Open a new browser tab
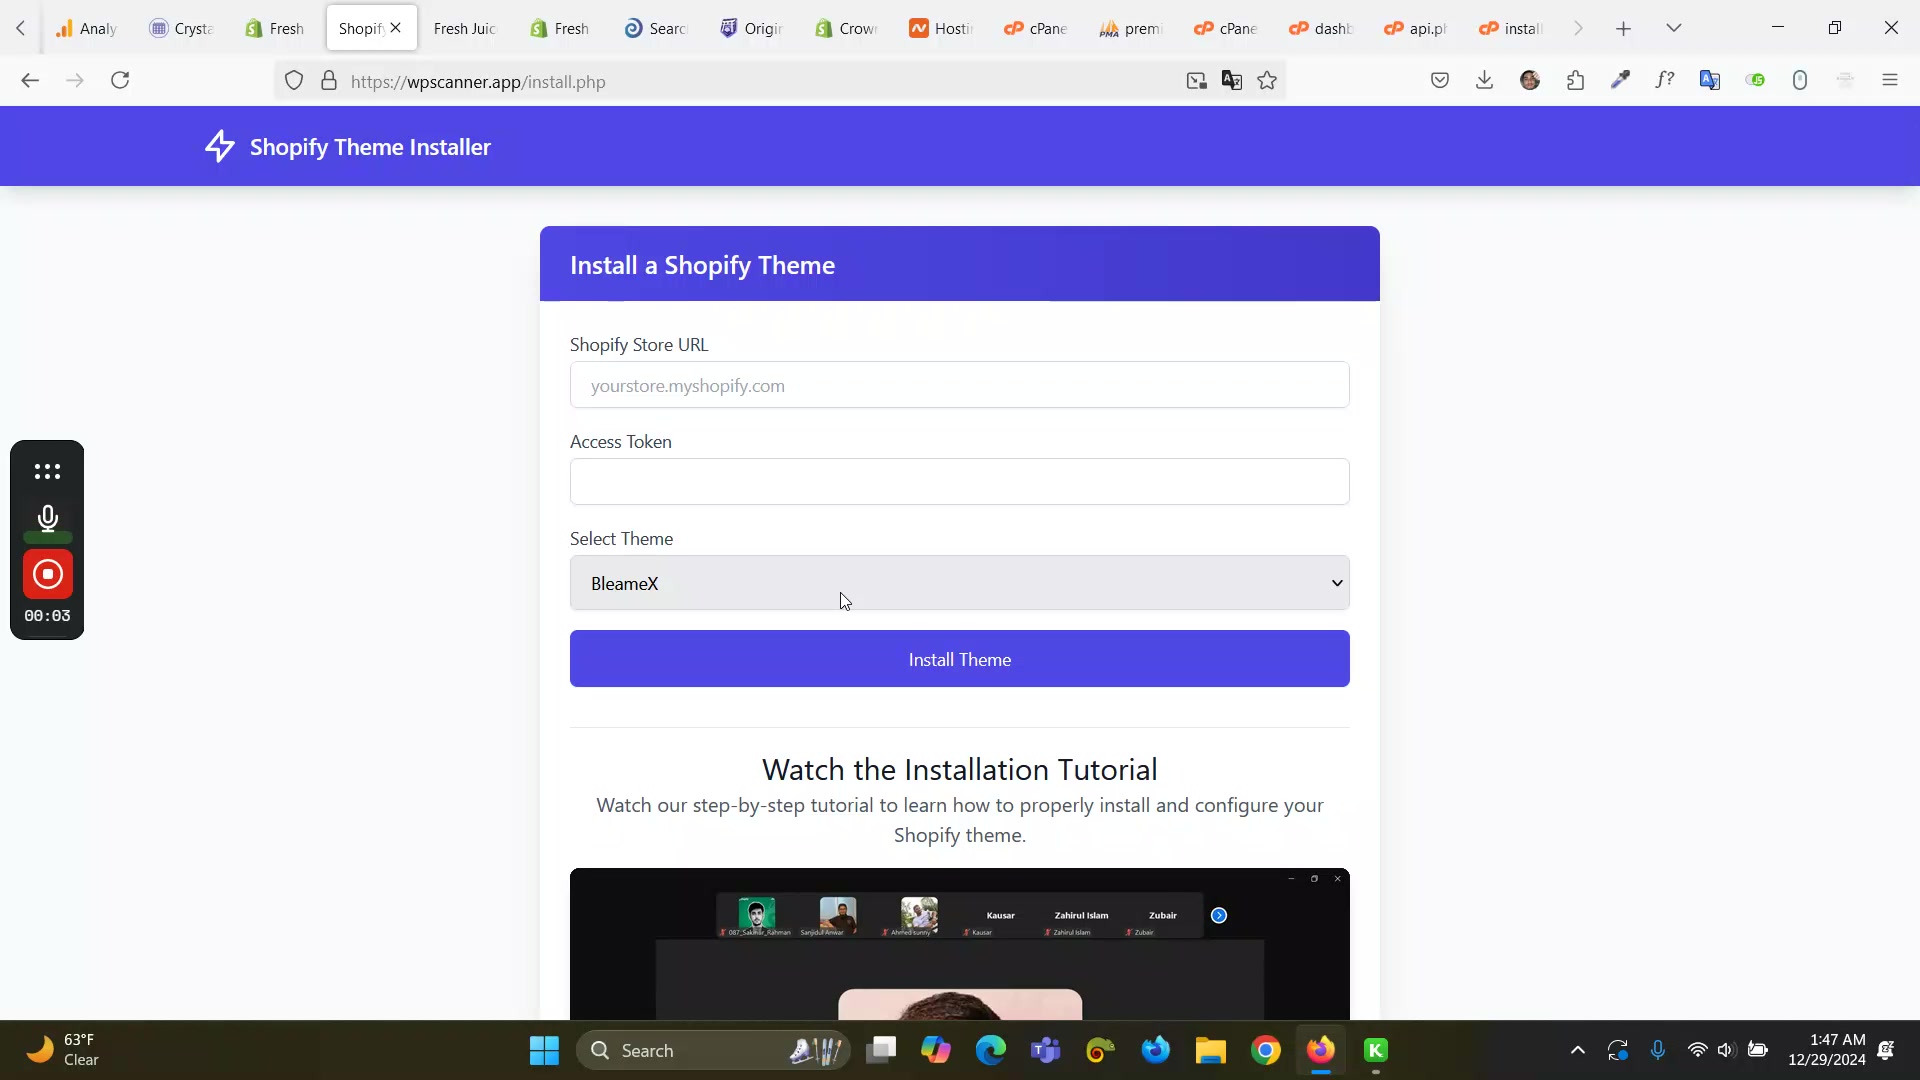The height and width of the screenshot is (1080, 1920). point(1624,29)
